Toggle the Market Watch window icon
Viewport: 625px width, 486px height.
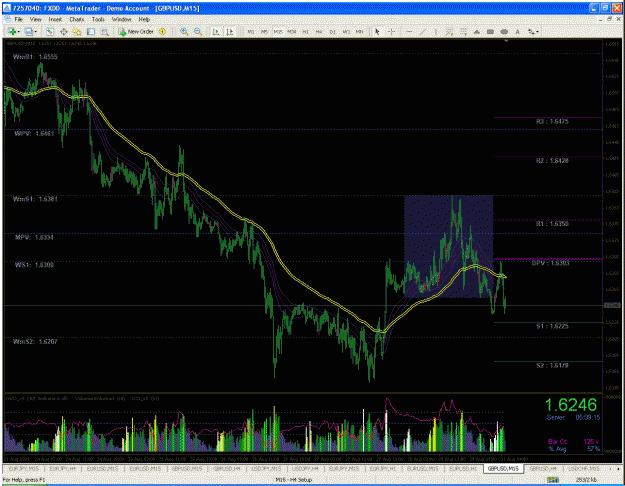[50, 31]
